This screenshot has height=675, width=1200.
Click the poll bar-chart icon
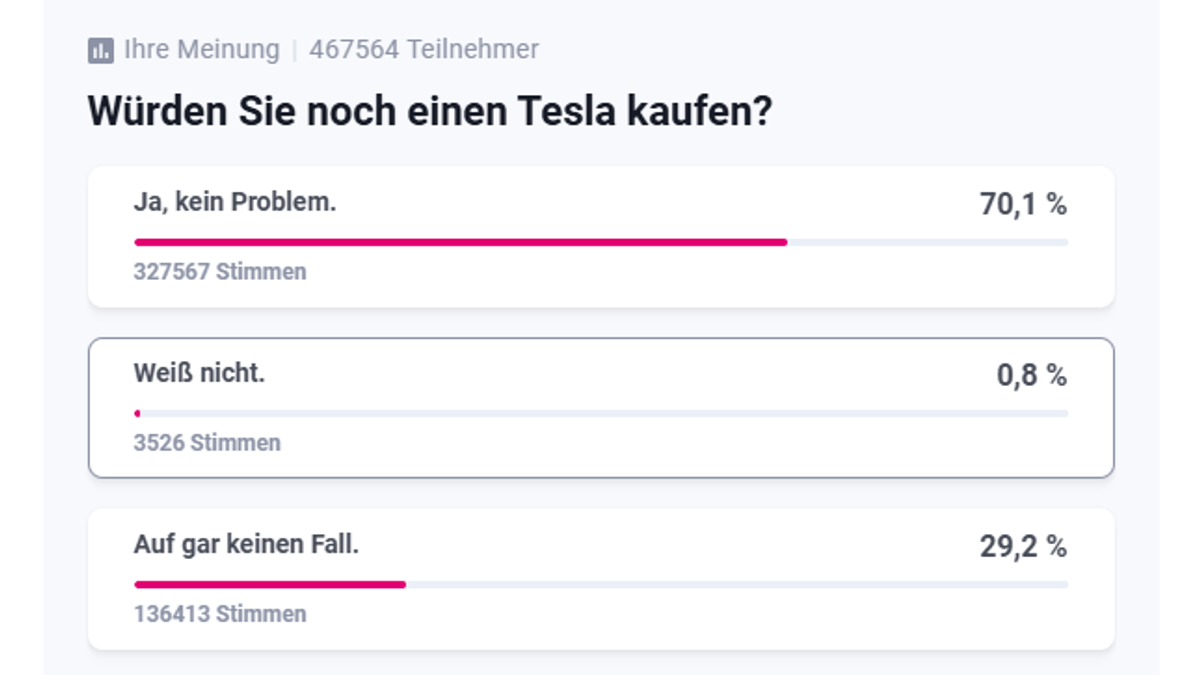[101, 50]
